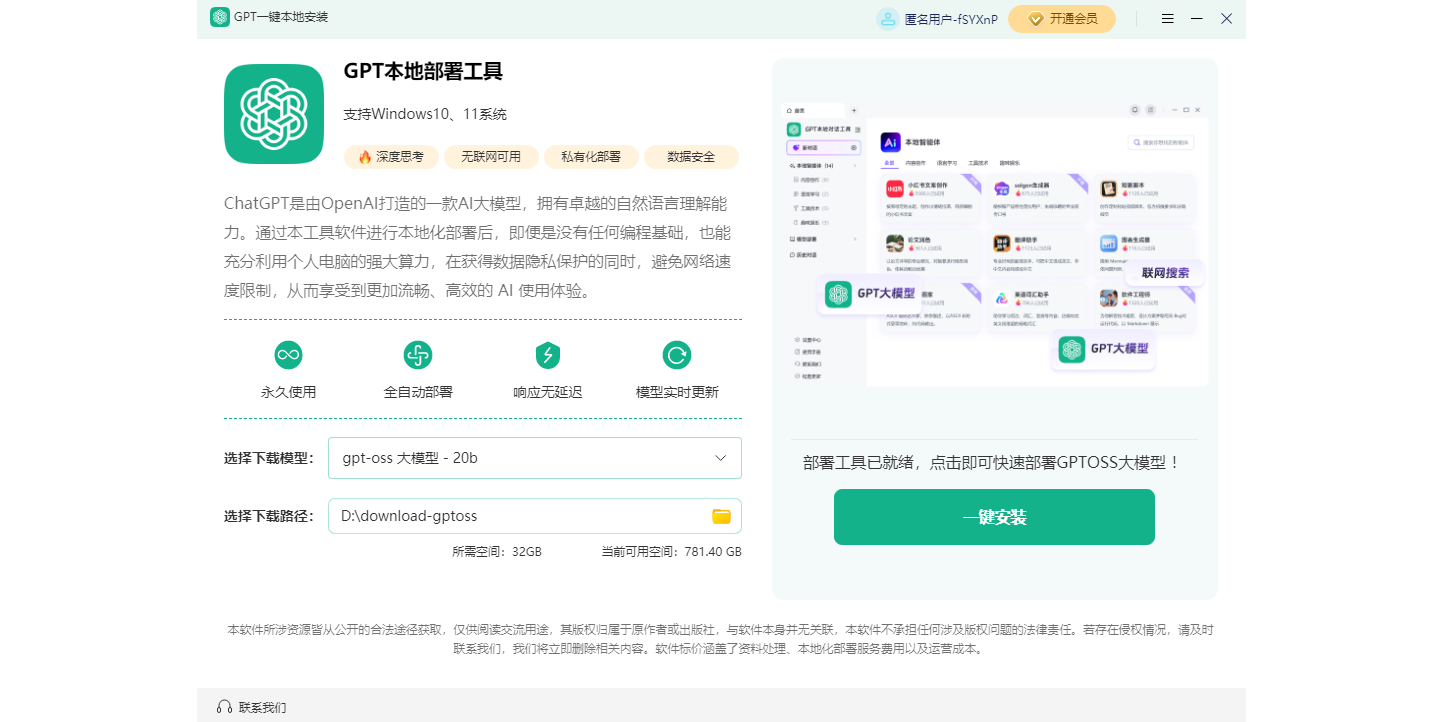Select the 深度思考 tag with fire icon
This screenshot has height=722, width=1444.
[x=390, y=156]
